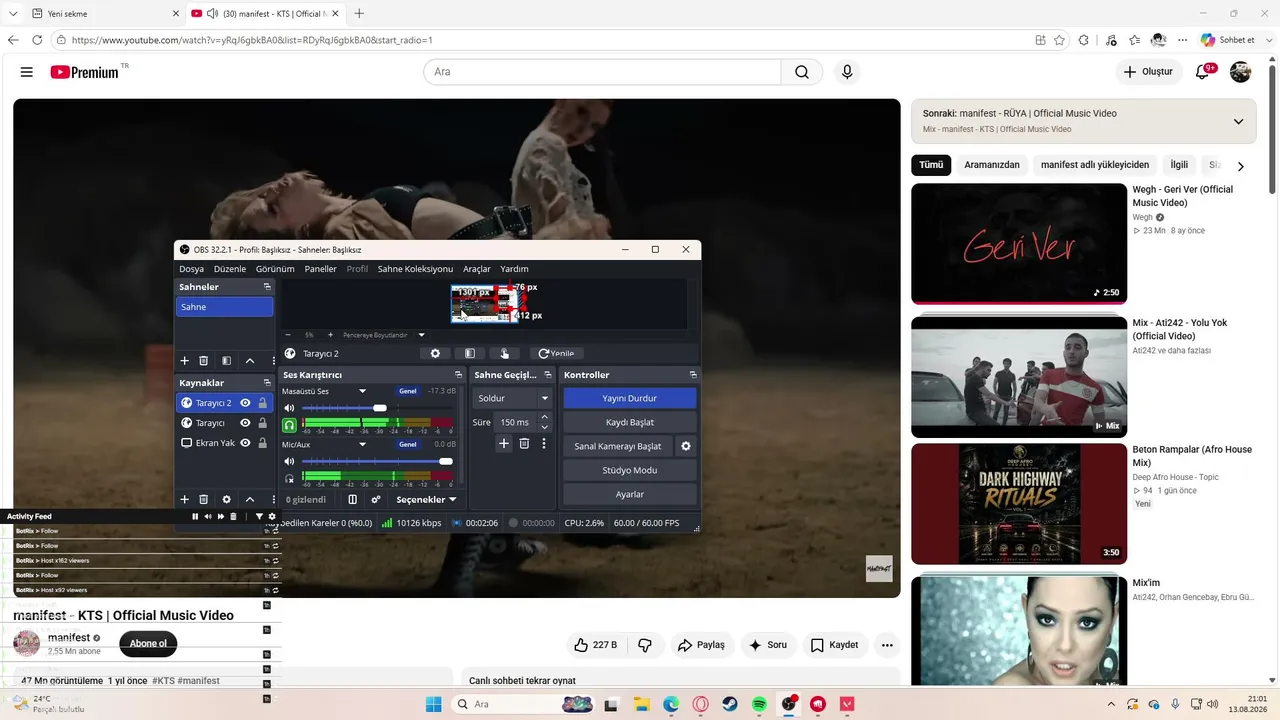Open OBS Ayarlar settings button
This screenshot has width=1280, height=720.
[629, 494]
